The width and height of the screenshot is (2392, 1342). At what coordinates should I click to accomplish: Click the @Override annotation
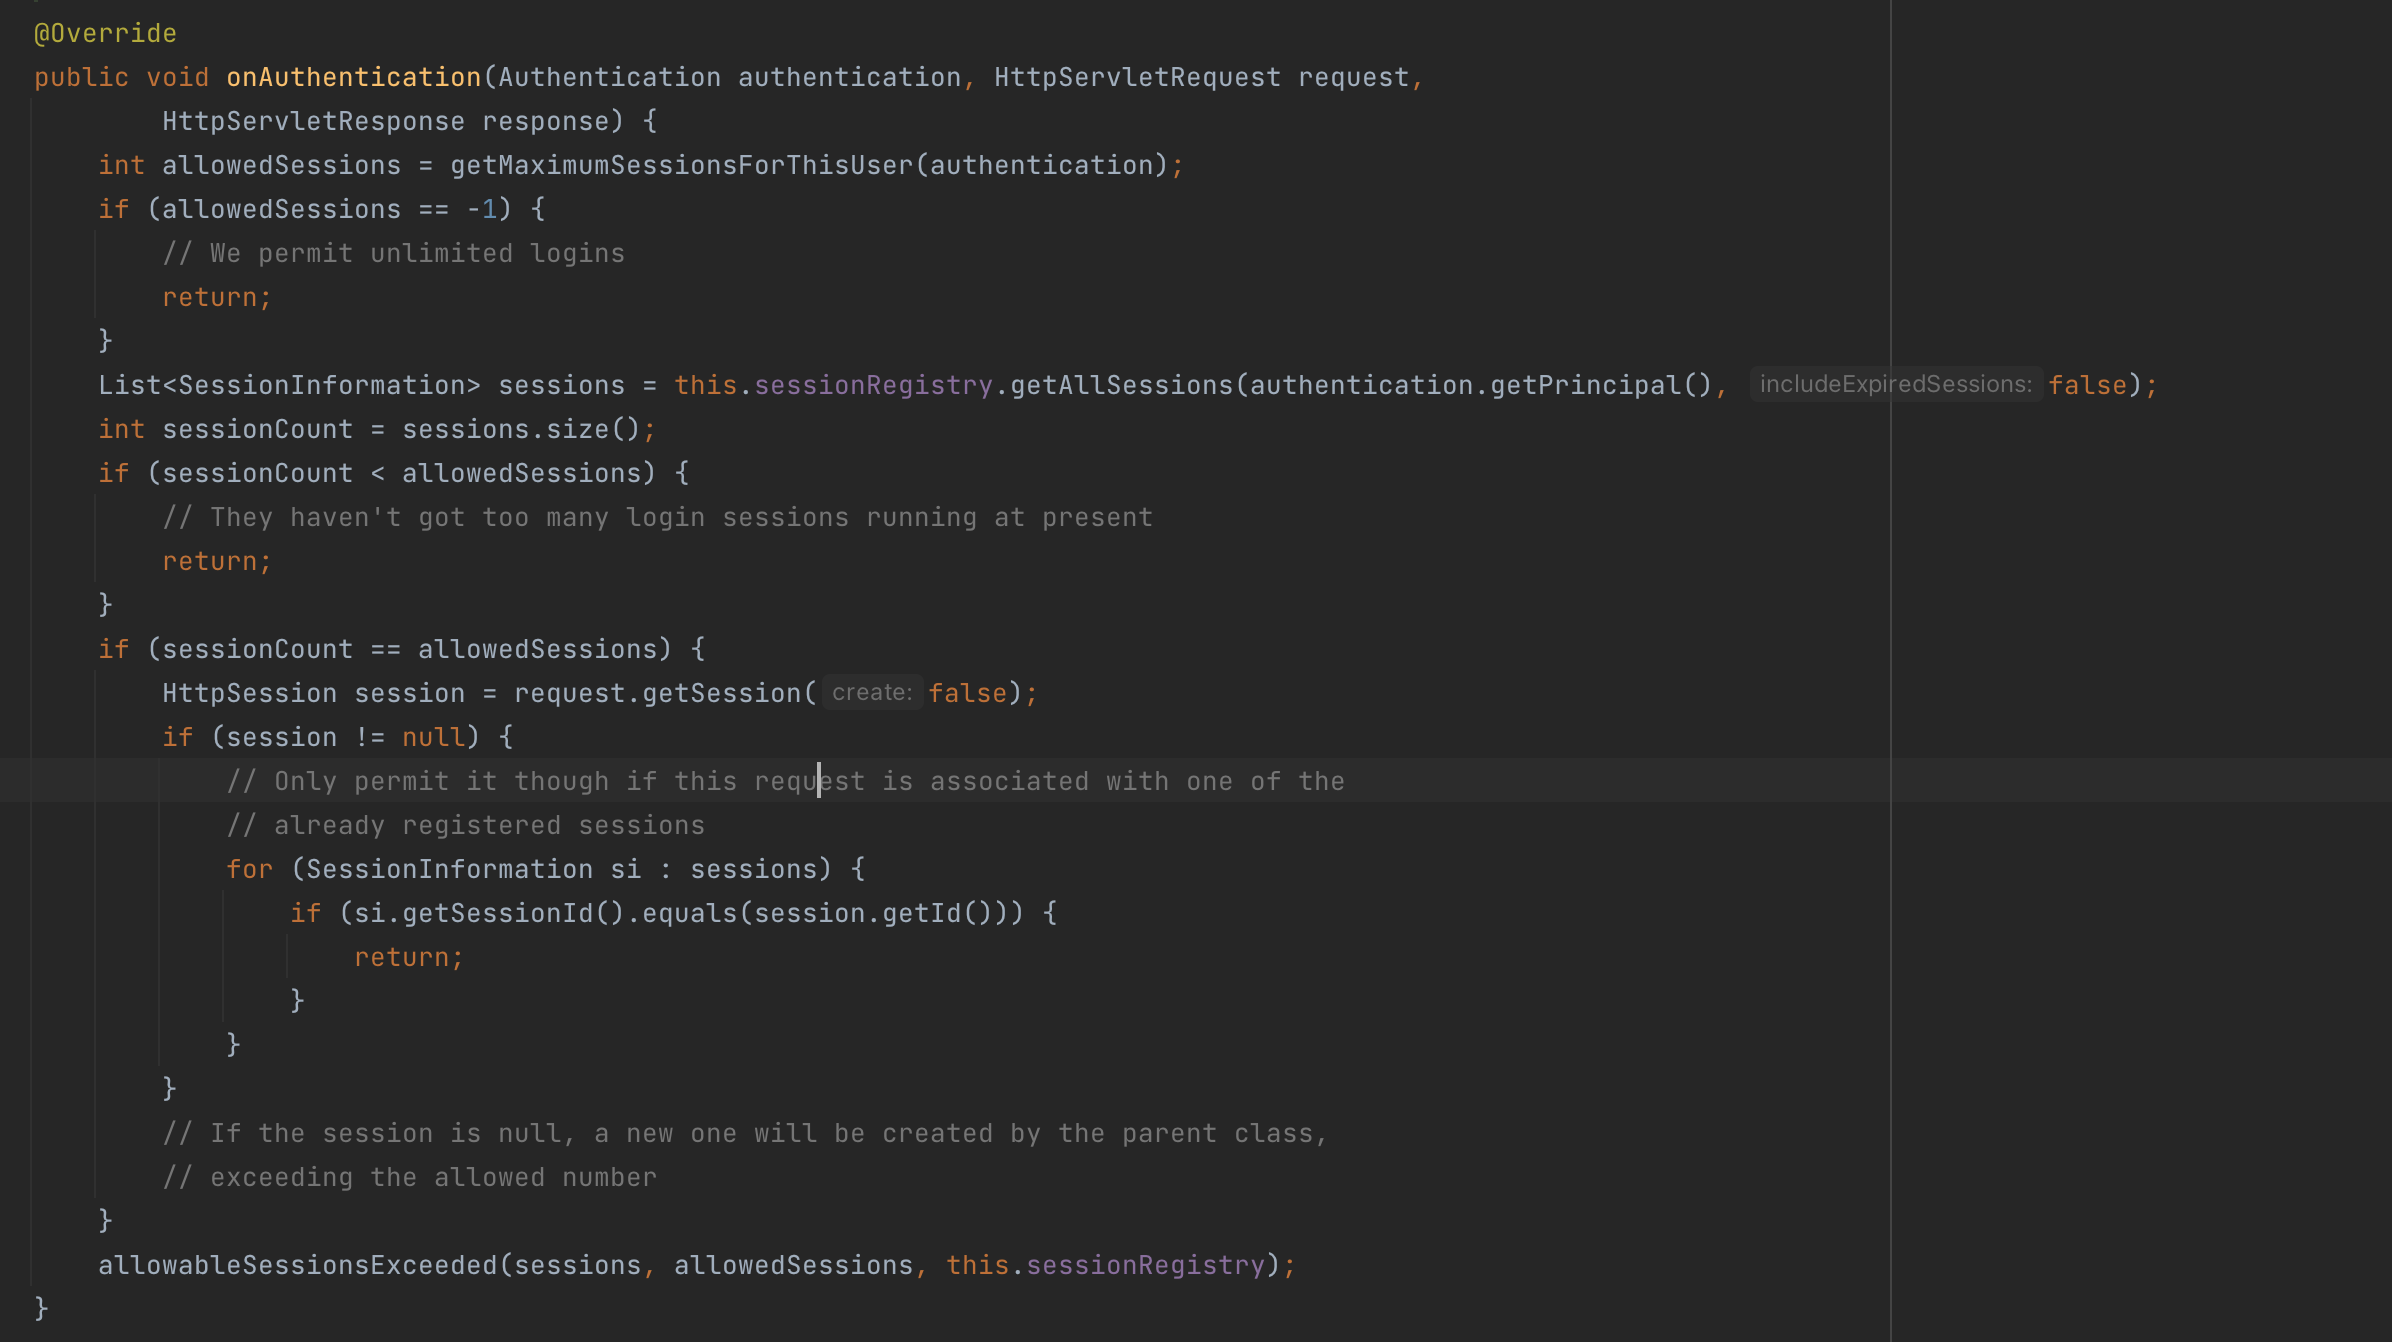[105, 33]
